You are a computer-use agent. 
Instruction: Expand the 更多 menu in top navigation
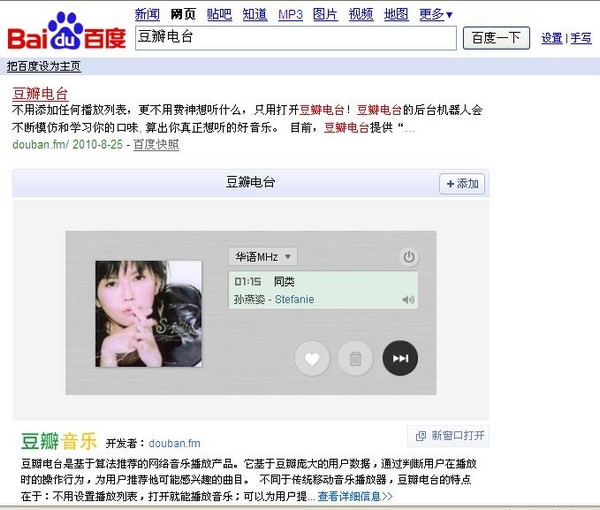pos(436,15)
